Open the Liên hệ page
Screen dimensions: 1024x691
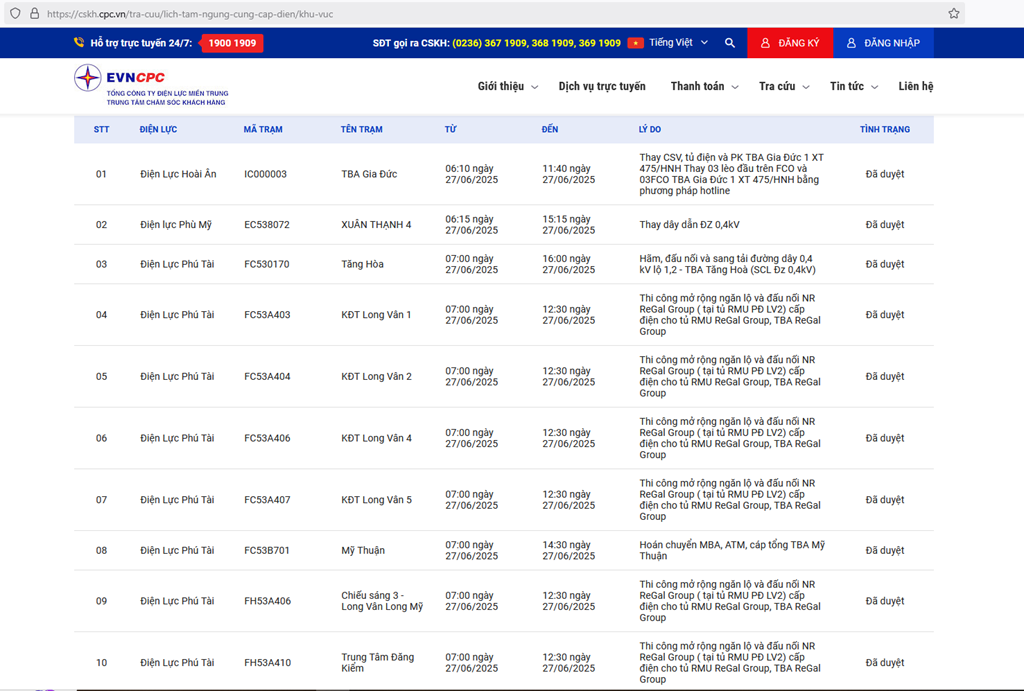[x=916, y=86]
